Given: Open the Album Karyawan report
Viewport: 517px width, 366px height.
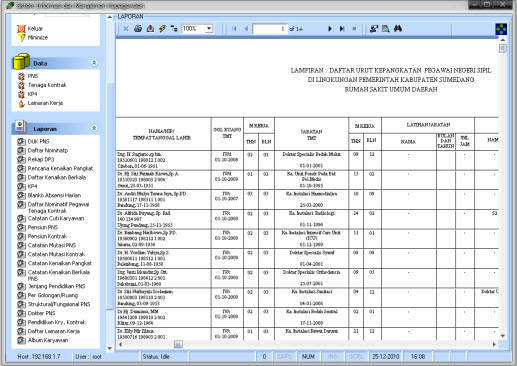Looking at the screenshot, I should 43,340.
